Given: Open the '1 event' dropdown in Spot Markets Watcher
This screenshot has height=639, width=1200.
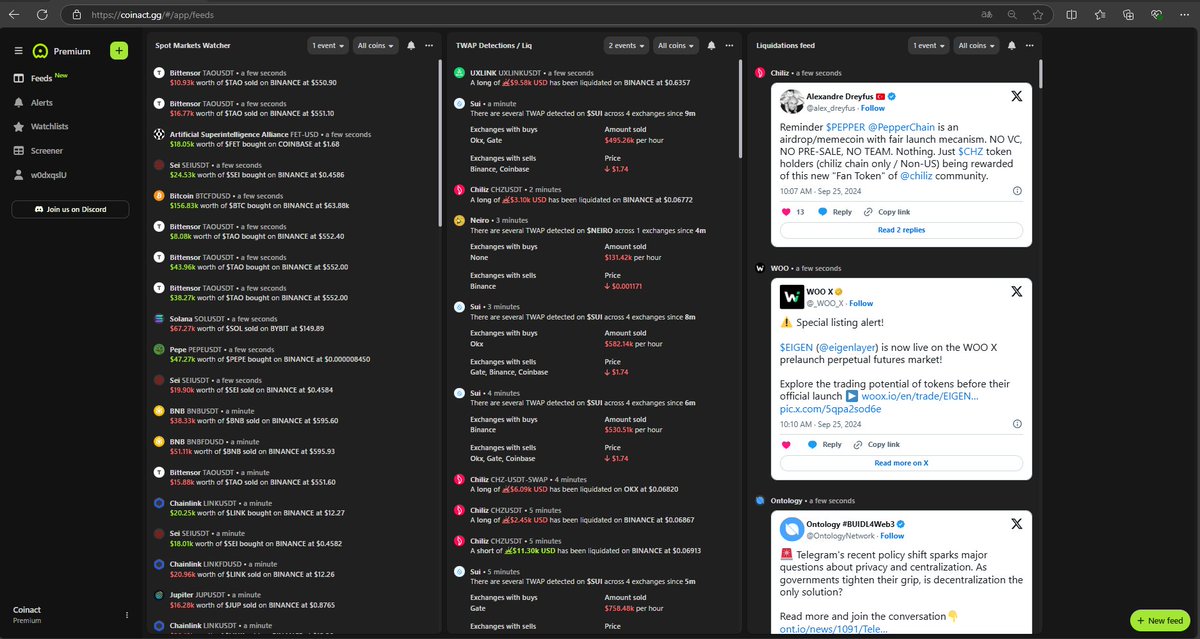Looking at the screenshot, I should click(329, 46).
